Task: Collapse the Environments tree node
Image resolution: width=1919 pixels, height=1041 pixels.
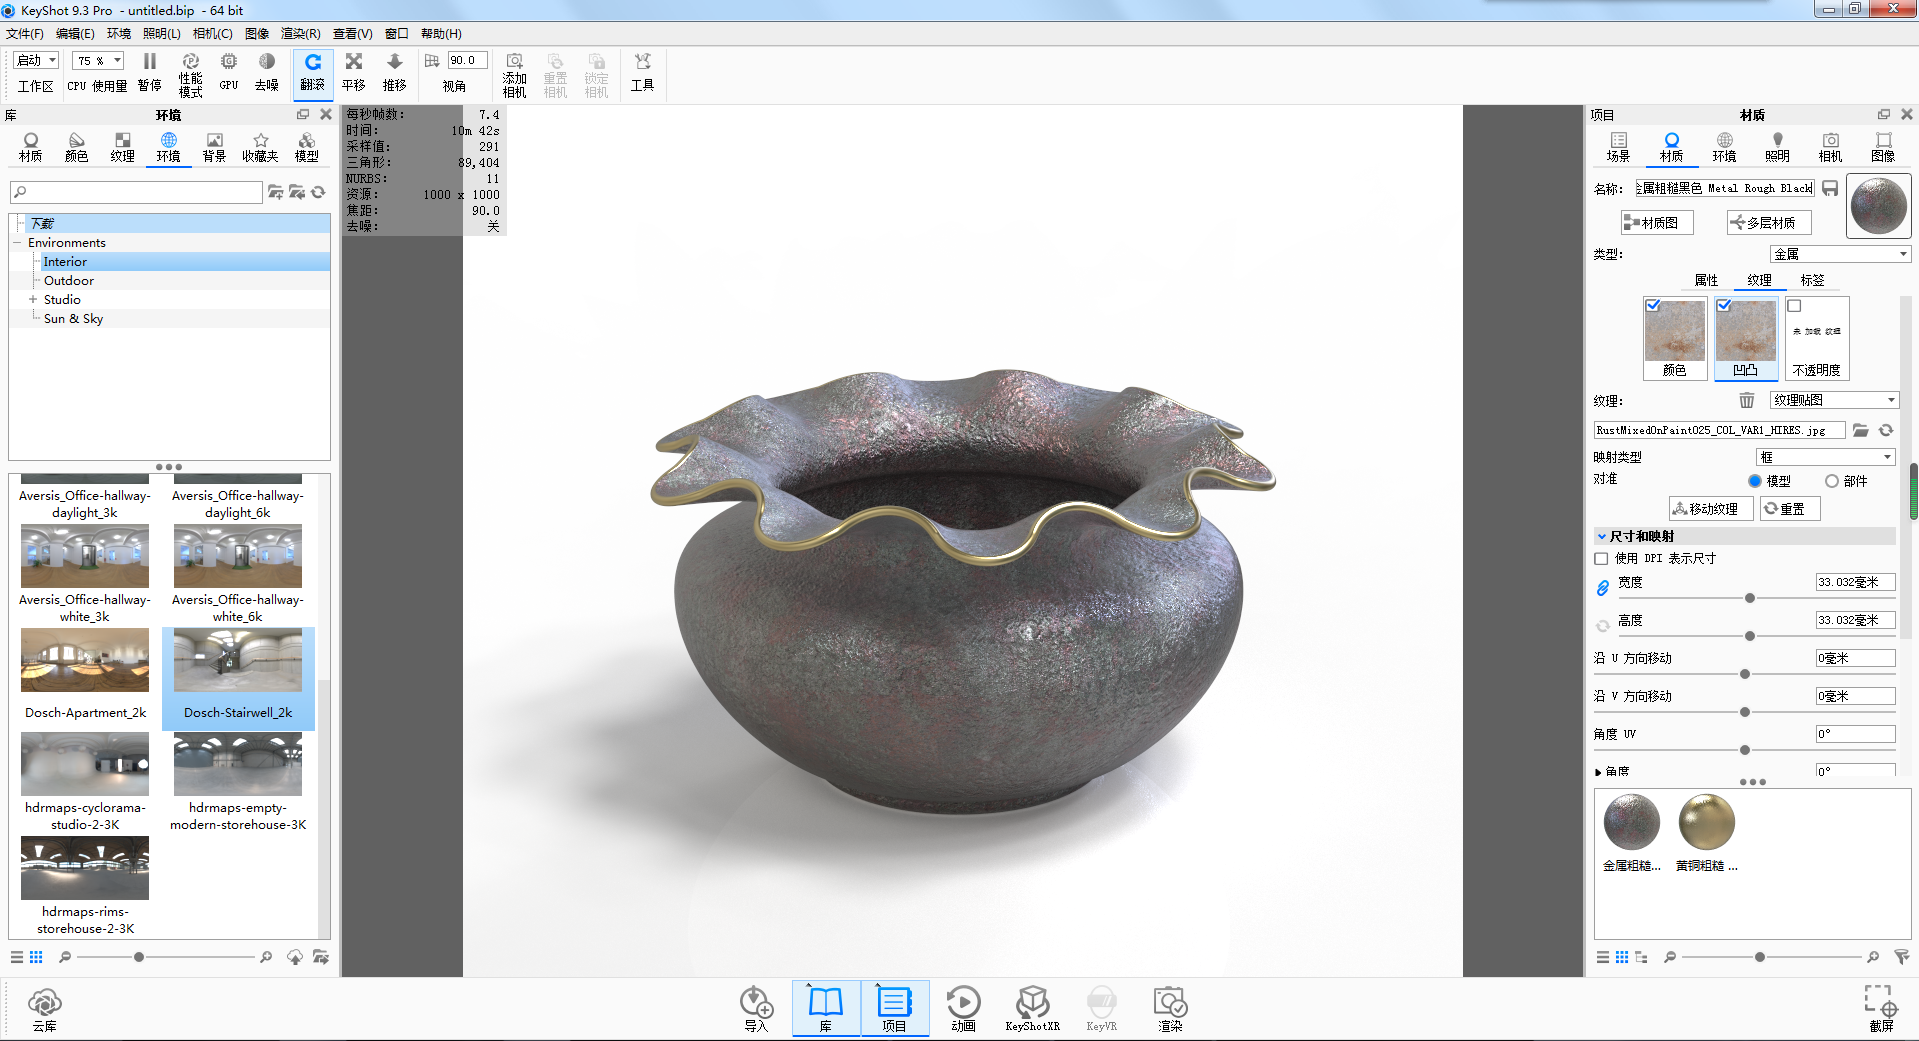Action: coord(17,243)
